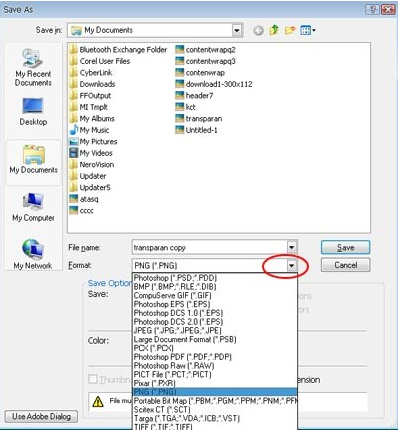Select the MI Tmplt folder

point(89,107)
